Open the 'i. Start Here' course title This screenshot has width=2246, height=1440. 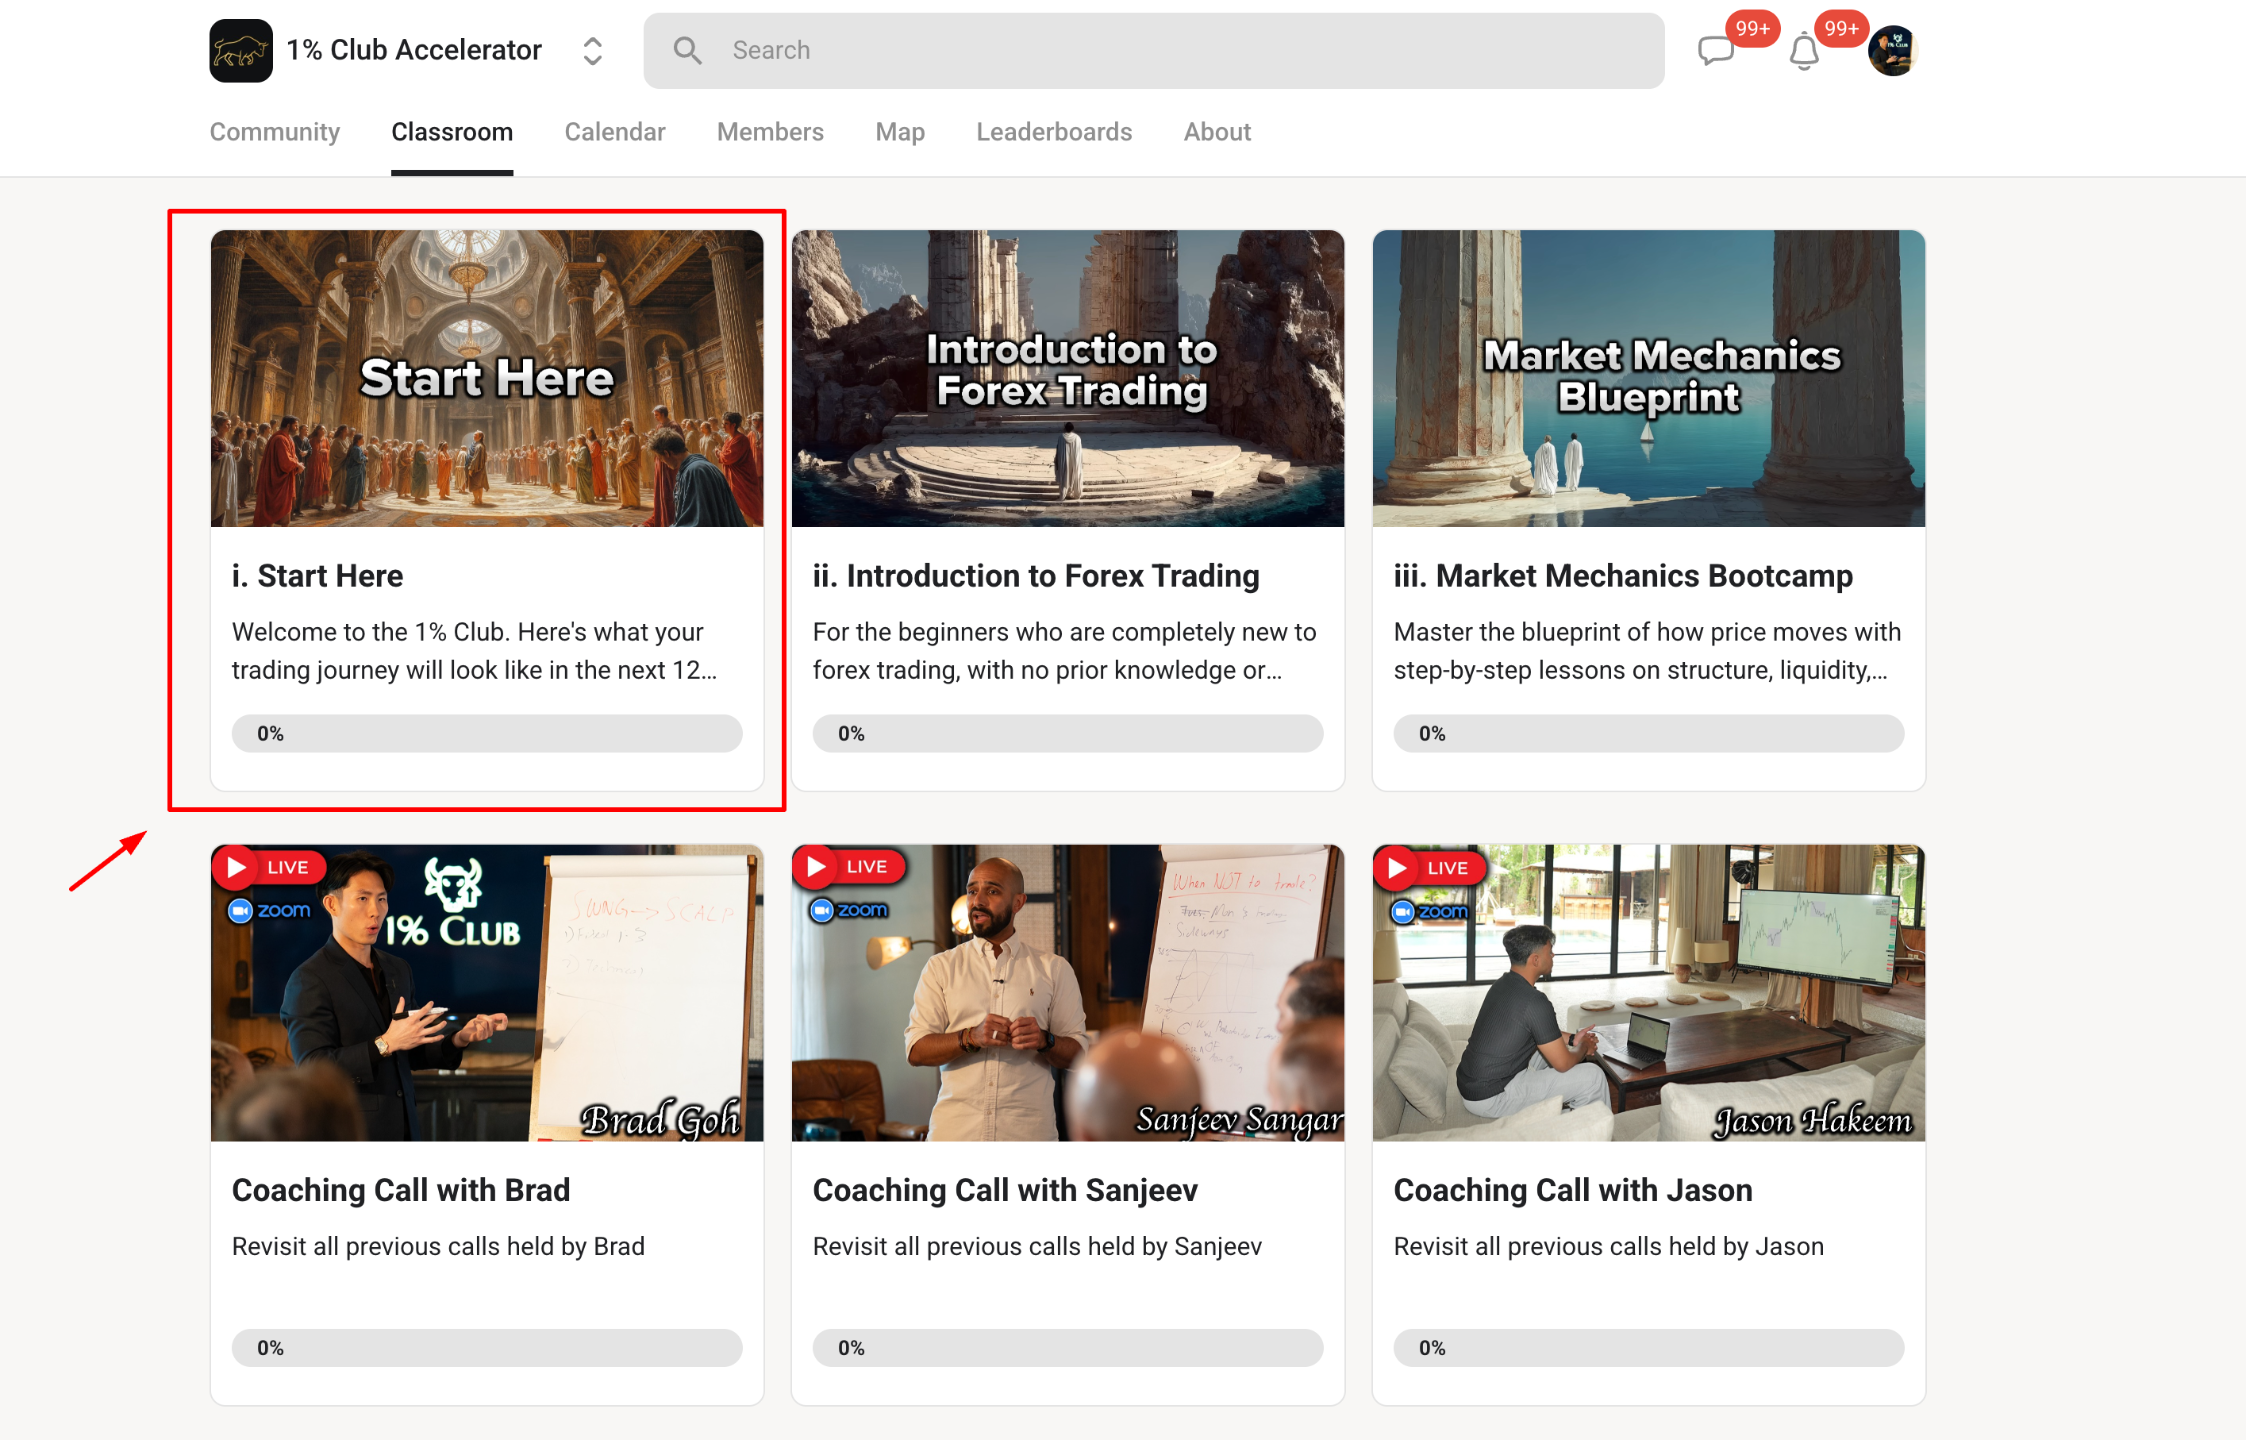(318, 576)
